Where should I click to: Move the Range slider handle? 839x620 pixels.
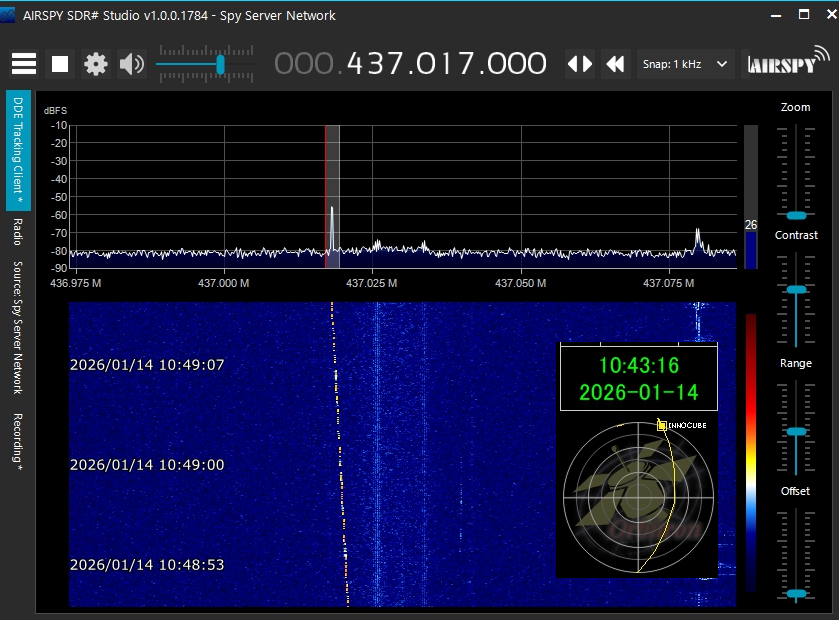pos(796,431)
